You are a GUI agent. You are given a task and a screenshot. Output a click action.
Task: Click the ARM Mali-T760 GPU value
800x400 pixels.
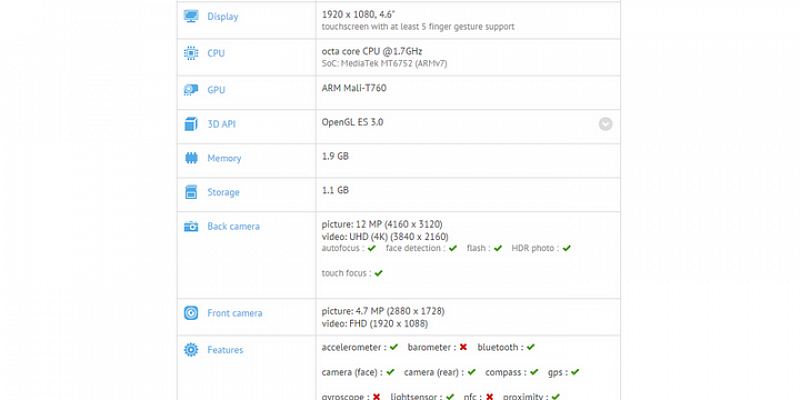point(354,88)
